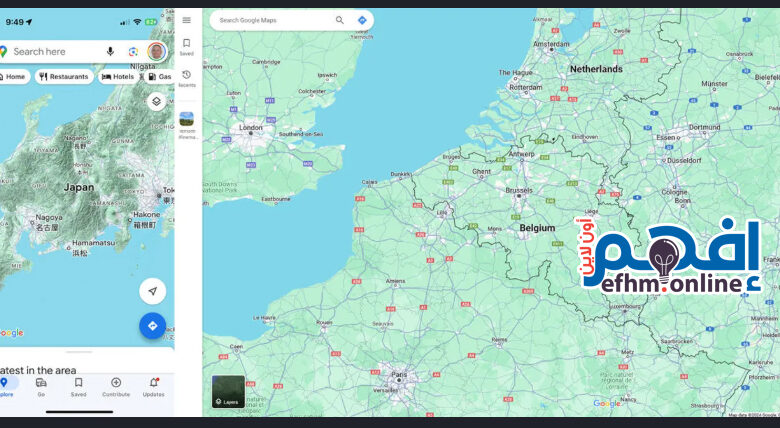Image resolution: width=780 pixels, height=428 pixels.
Task: Click the Amsterdam label on the map
Action: click(x=551, y=44)
